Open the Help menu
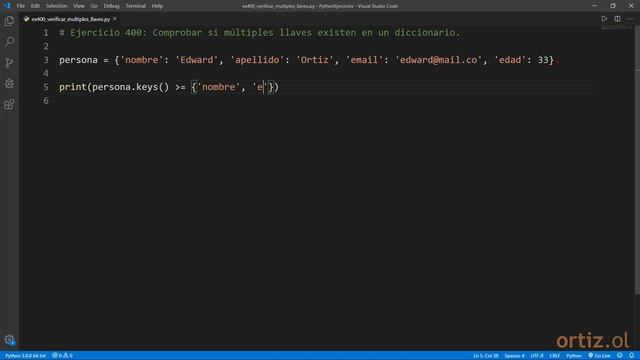Viewport: 640px width, 360px height. 157,6
